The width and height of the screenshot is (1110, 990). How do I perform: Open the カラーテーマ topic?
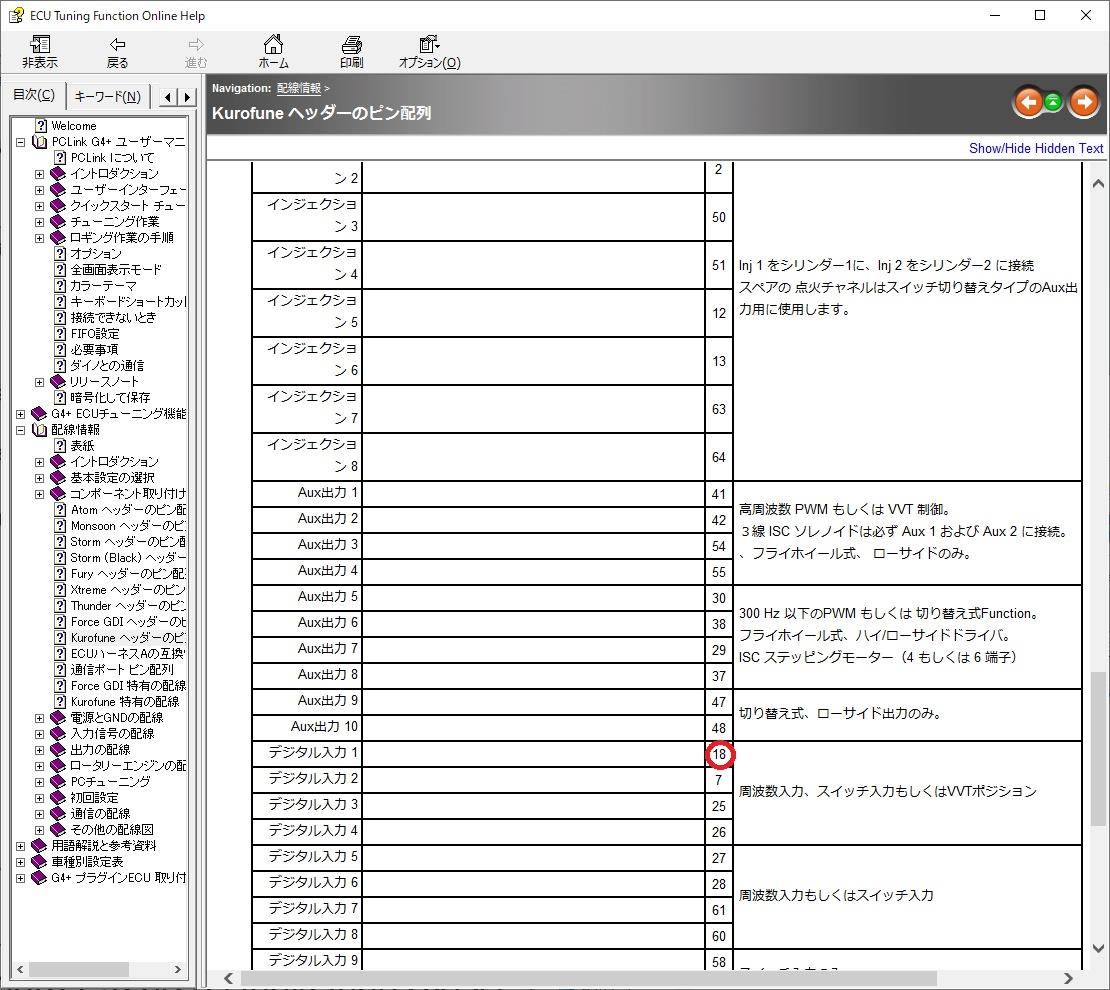coord(103,285)
